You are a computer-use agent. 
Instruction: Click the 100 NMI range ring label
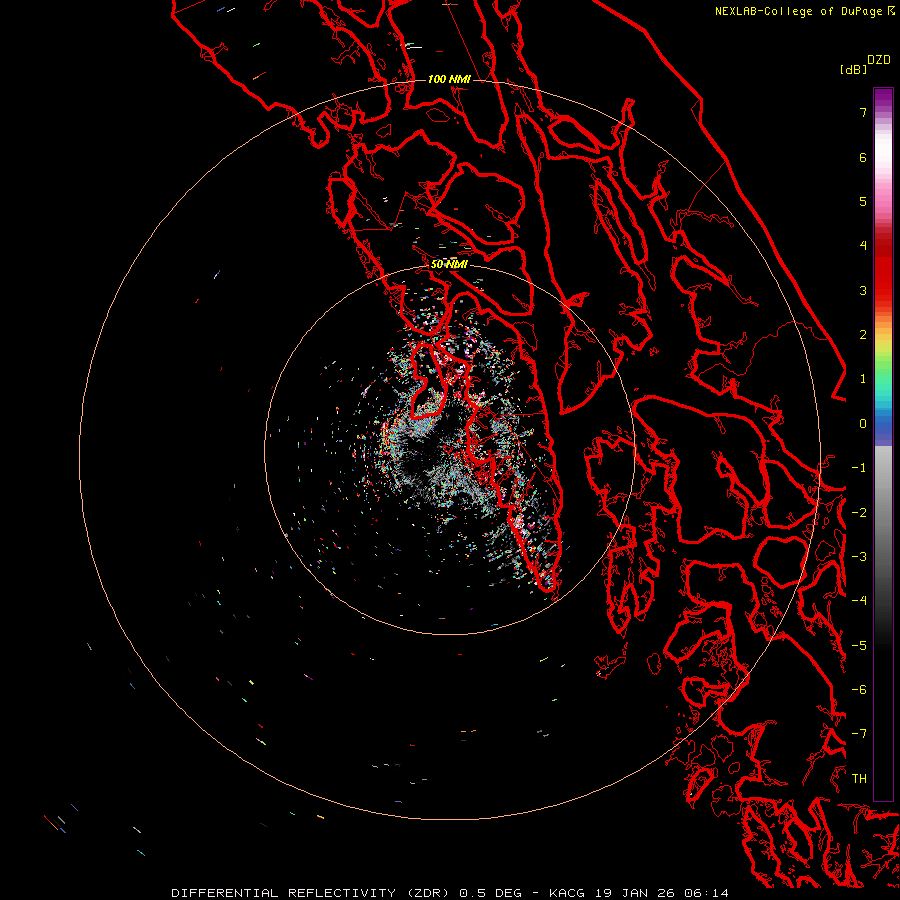pyautogui.click(x=449, y=79)
